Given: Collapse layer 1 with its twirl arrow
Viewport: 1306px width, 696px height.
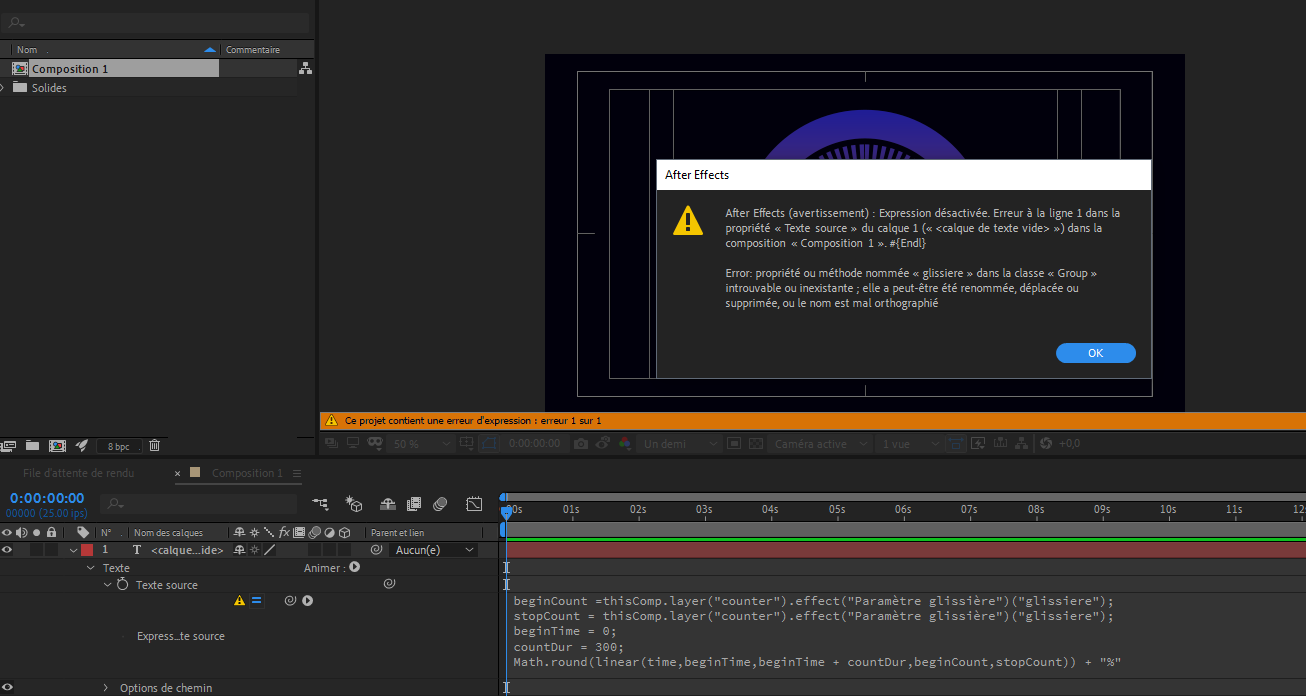Looking at the screenshot, I should 73,550.
